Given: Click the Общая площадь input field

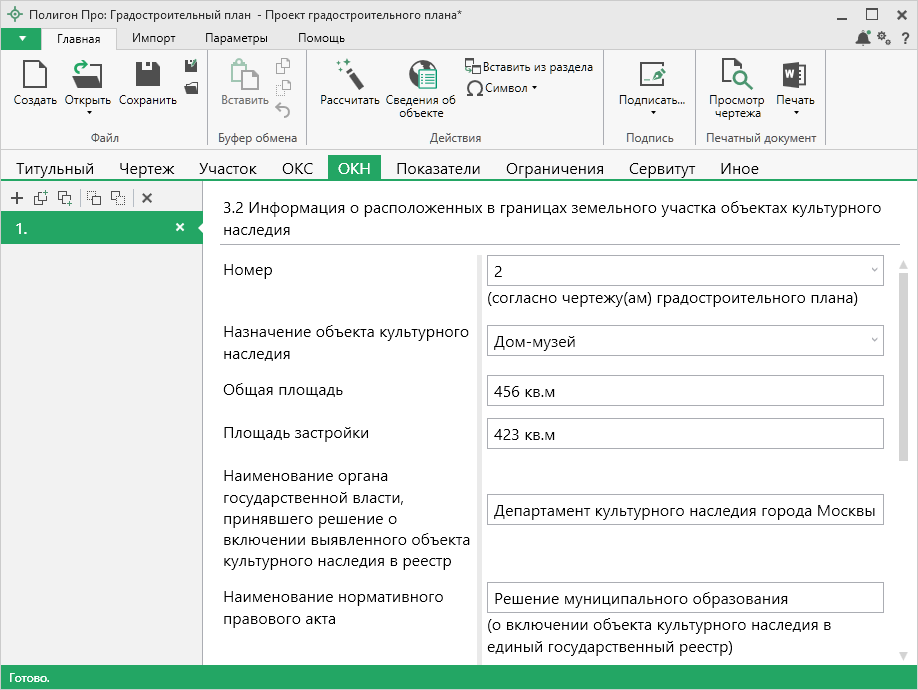Looking at the screenshot, I should pos(685,391).
